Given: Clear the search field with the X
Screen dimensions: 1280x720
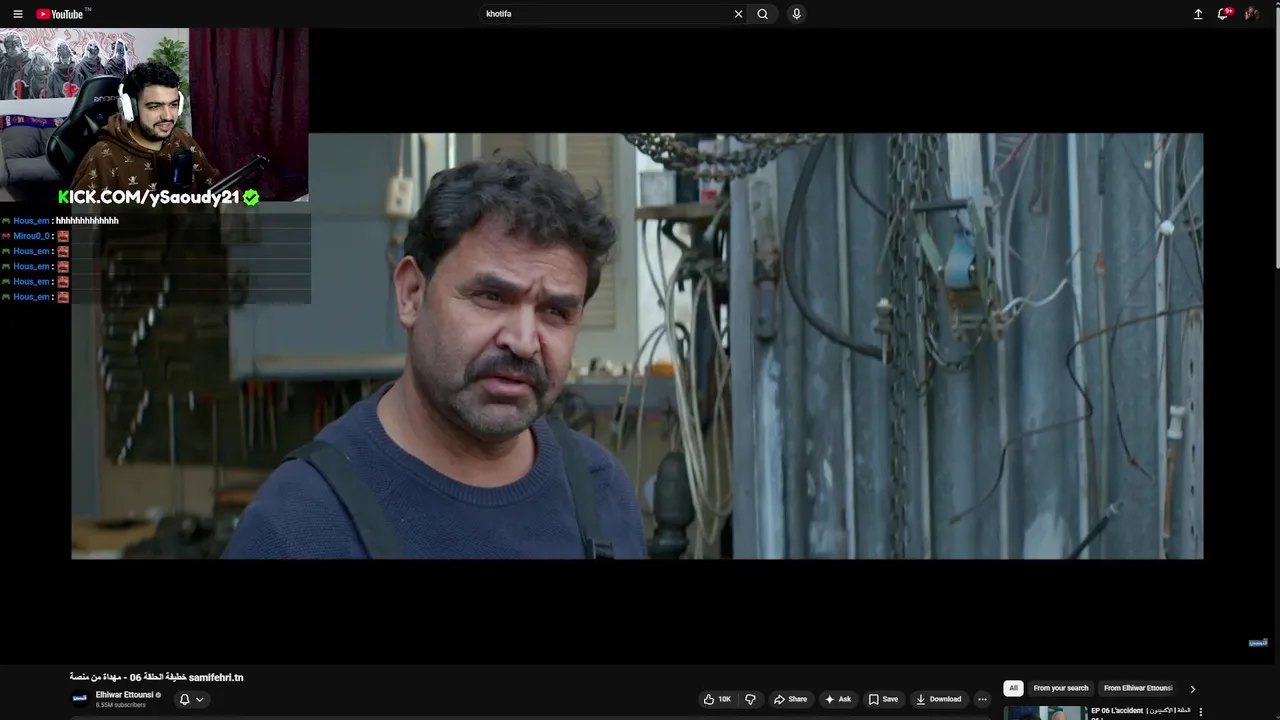Looking at the screenshot, I should 739,14.
